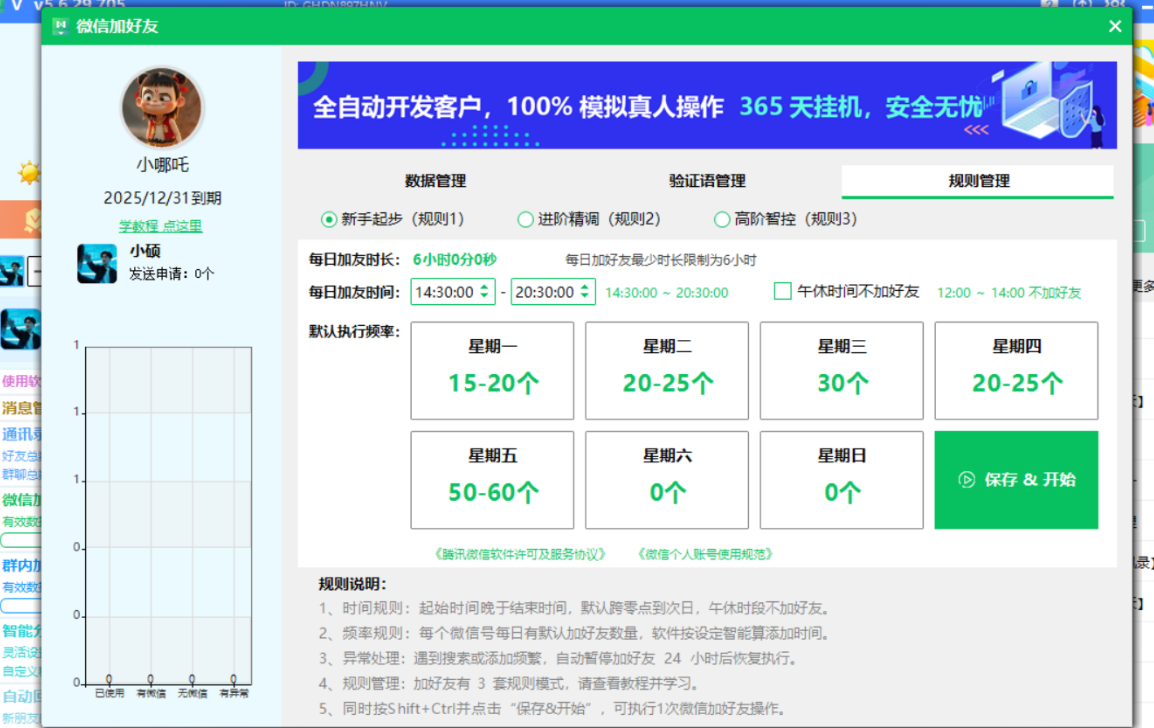The height and width of the screenshot is (728, 1154).
Task: Click the 星期日 0个 frequency card
Action: (x=841, y=480)
